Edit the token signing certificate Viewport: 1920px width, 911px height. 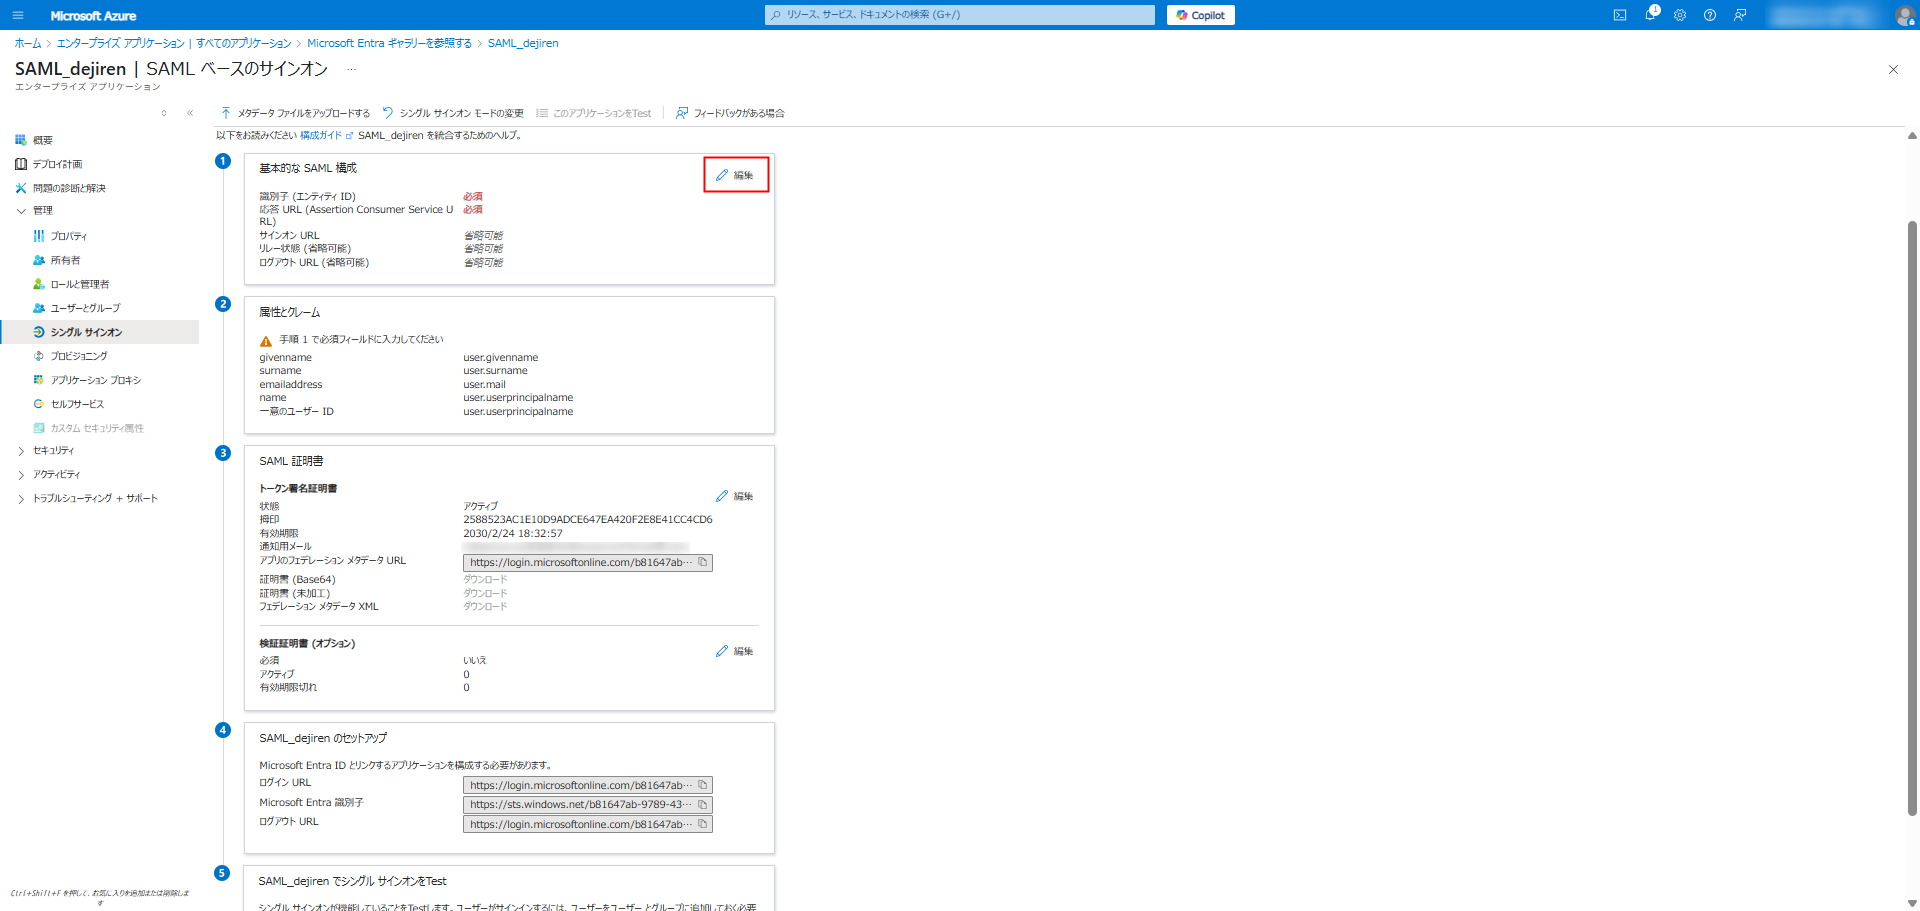click(735, 496)
